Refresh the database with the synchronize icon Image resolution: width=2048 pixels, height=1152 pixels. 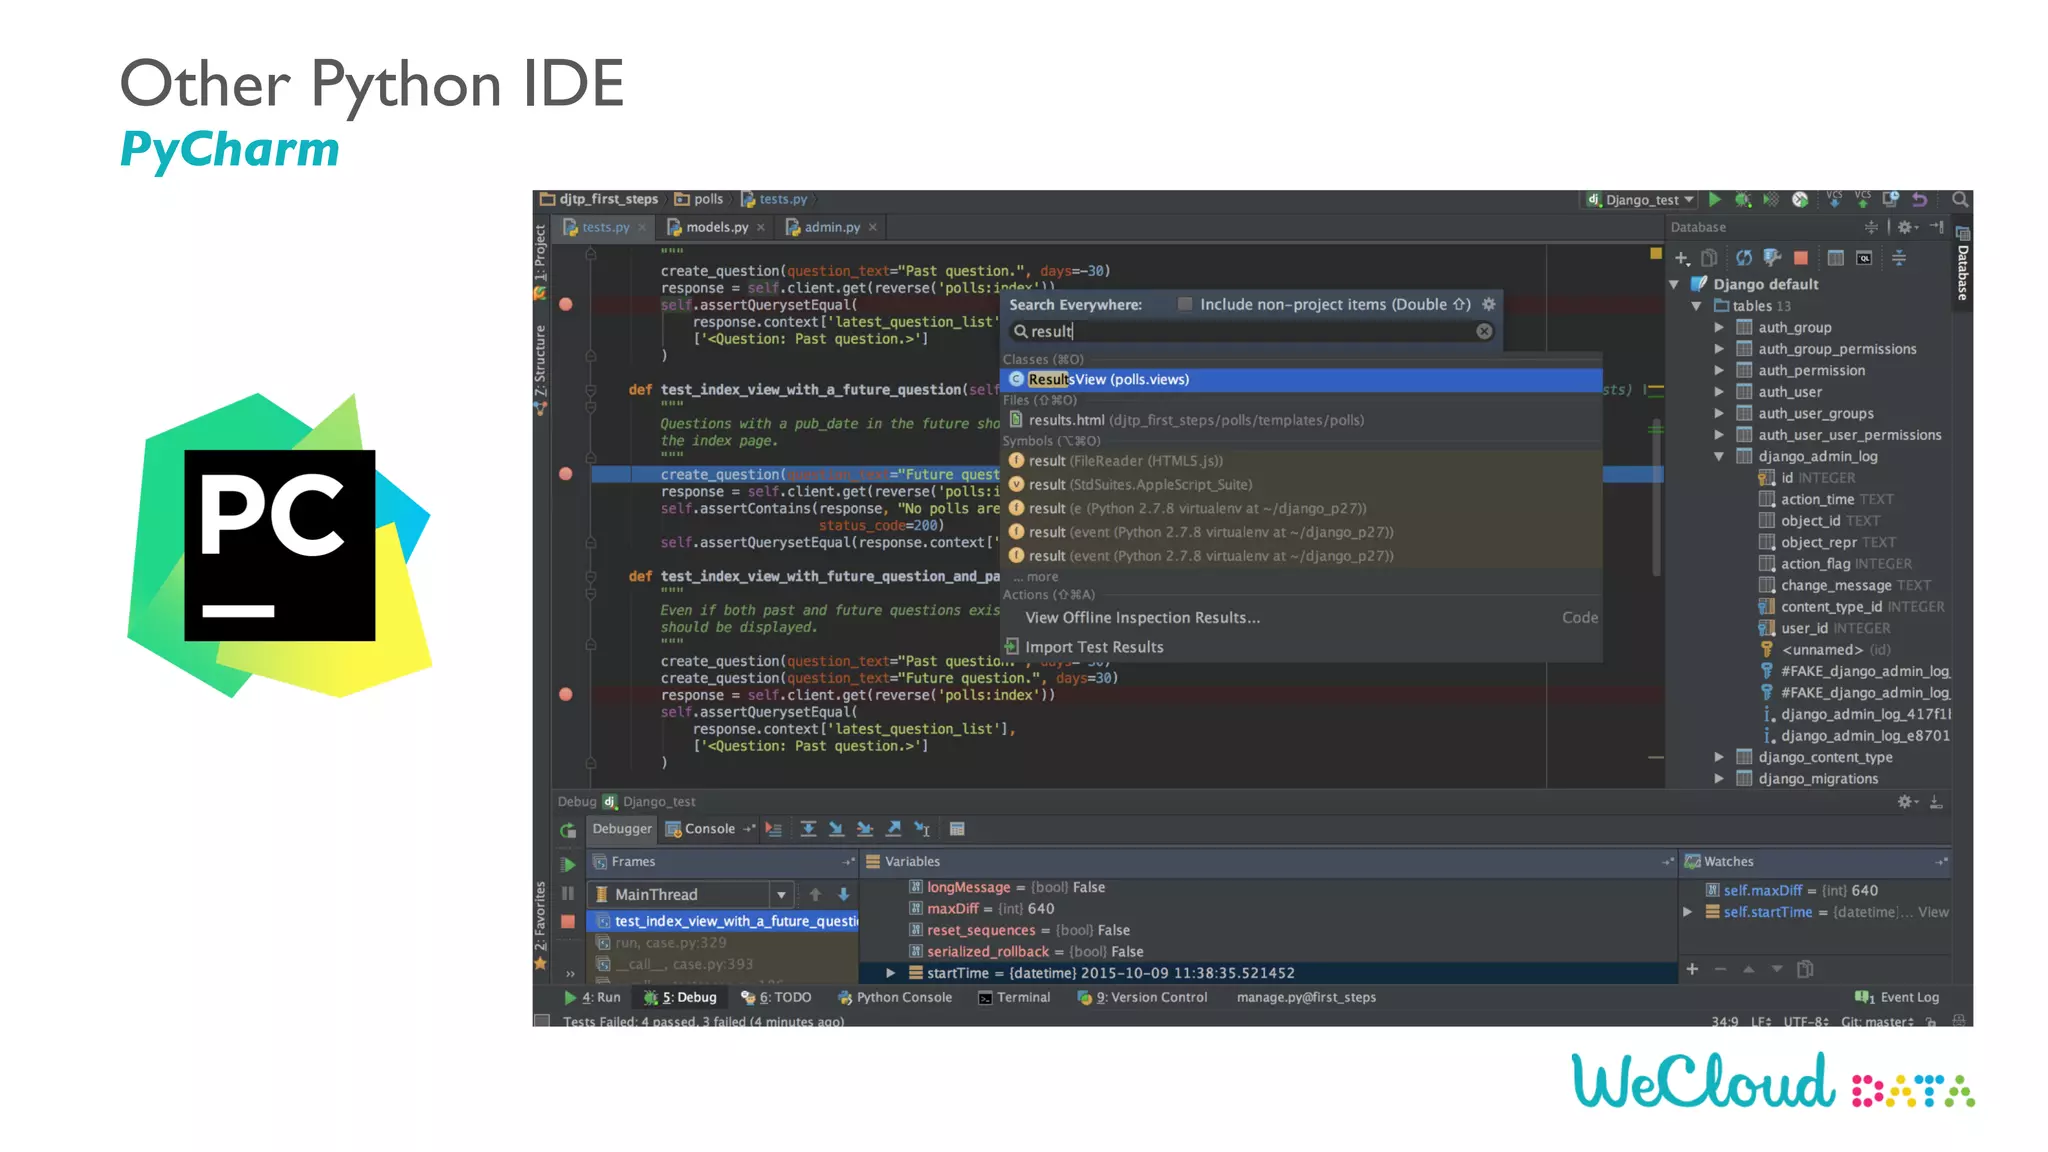[1743, 258]
